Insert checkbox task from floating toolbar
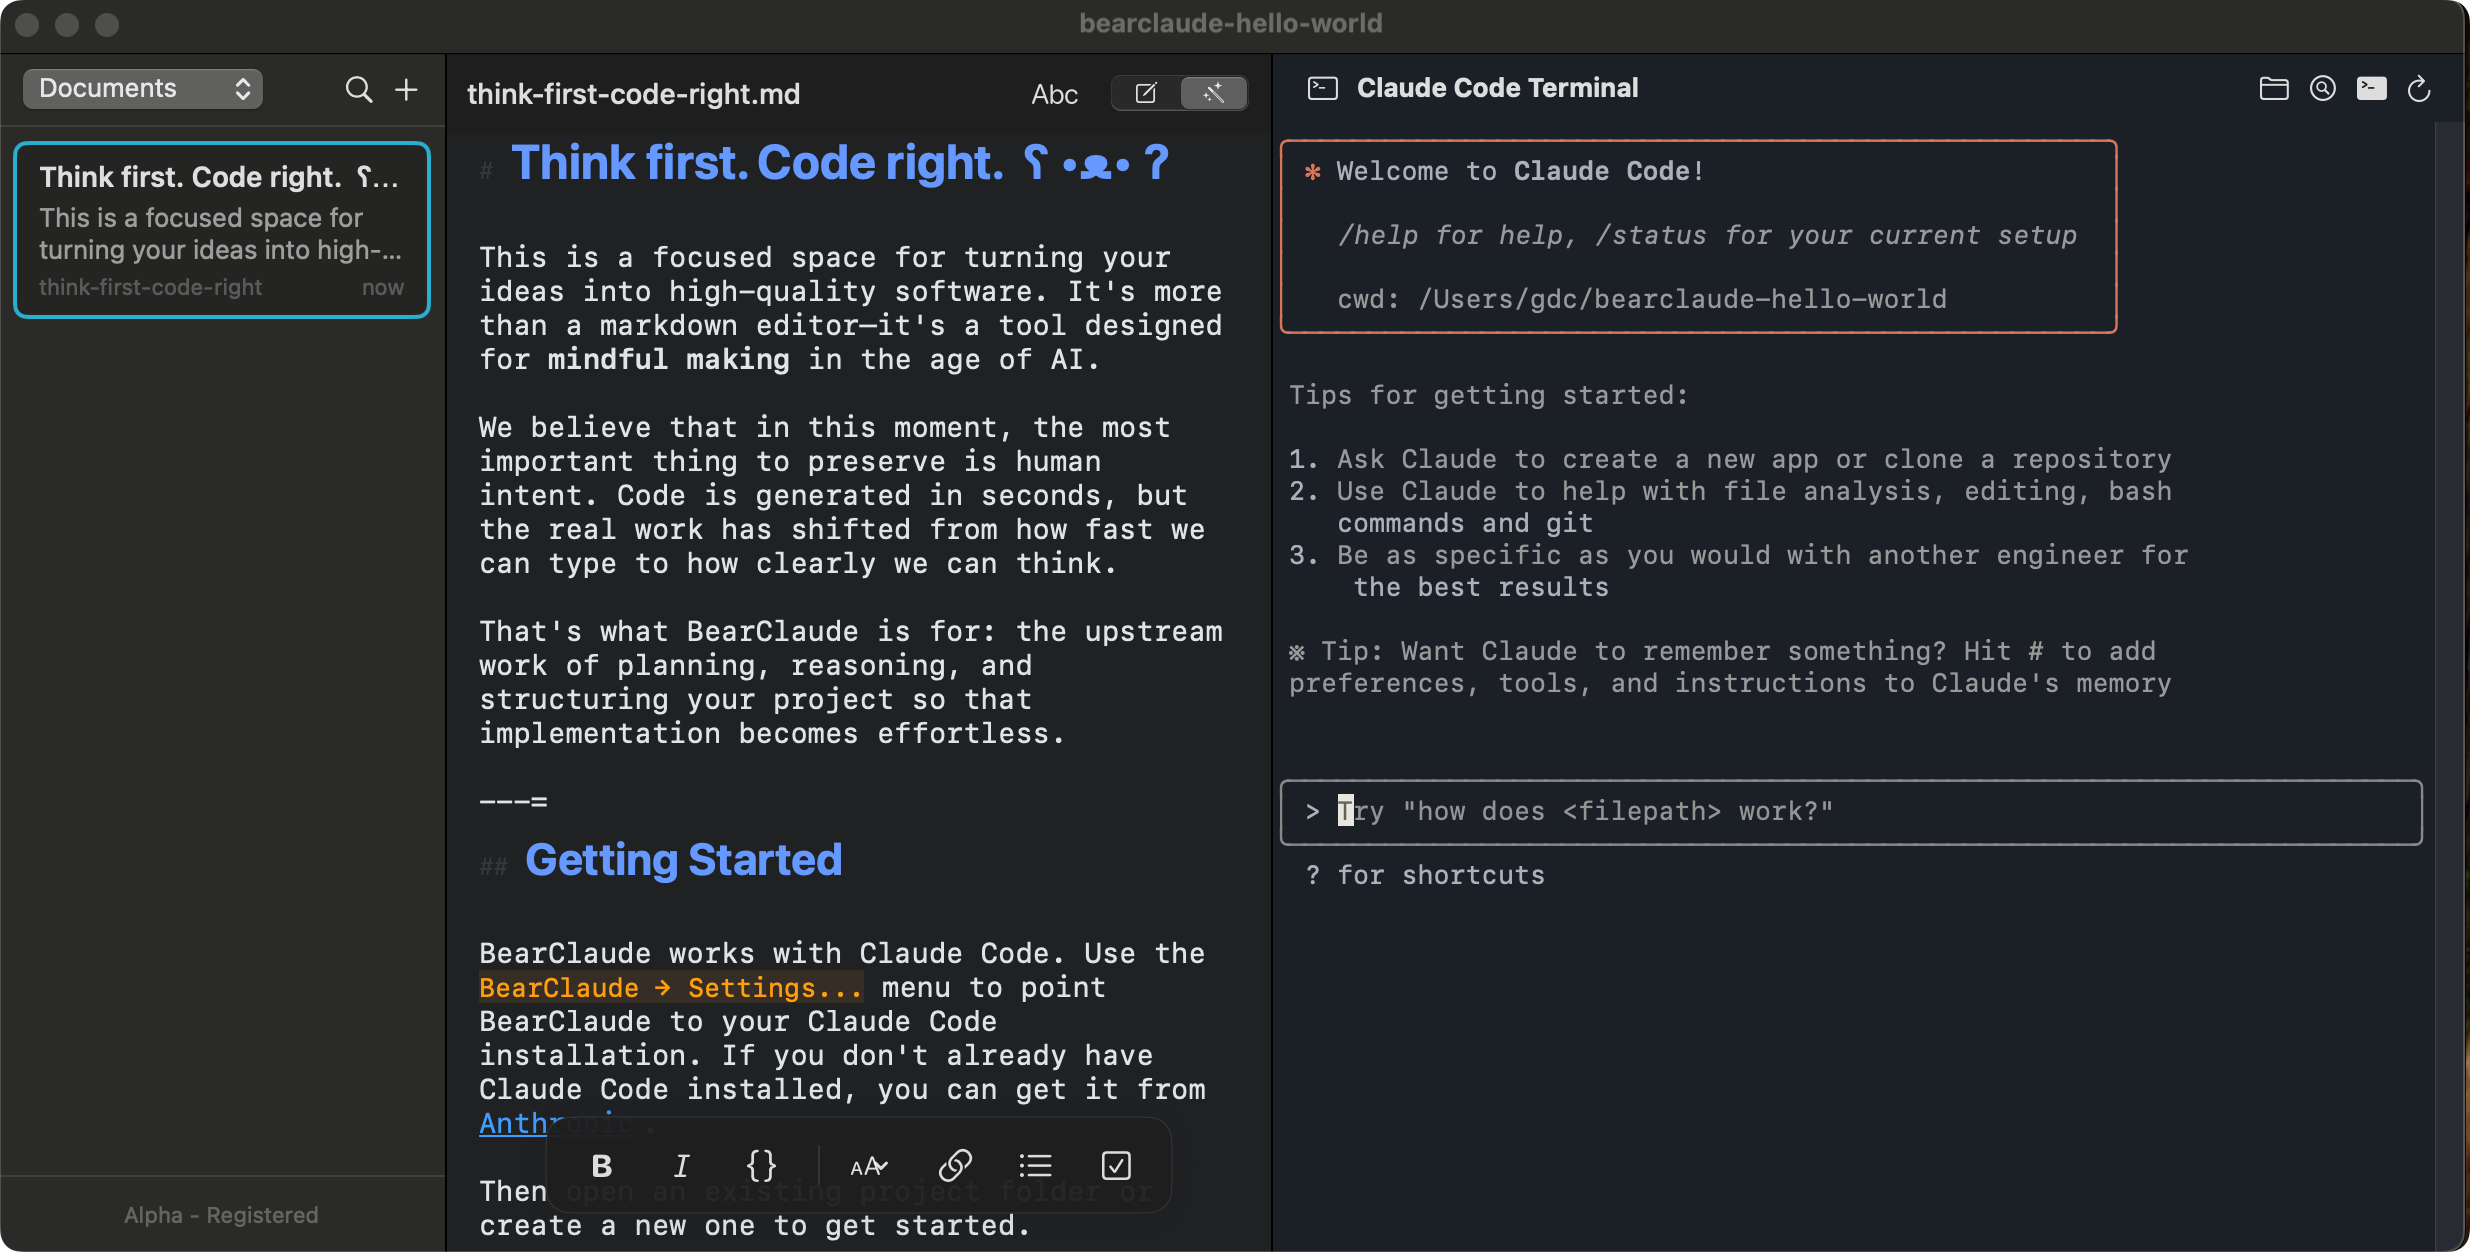 pos(1116,1166)
